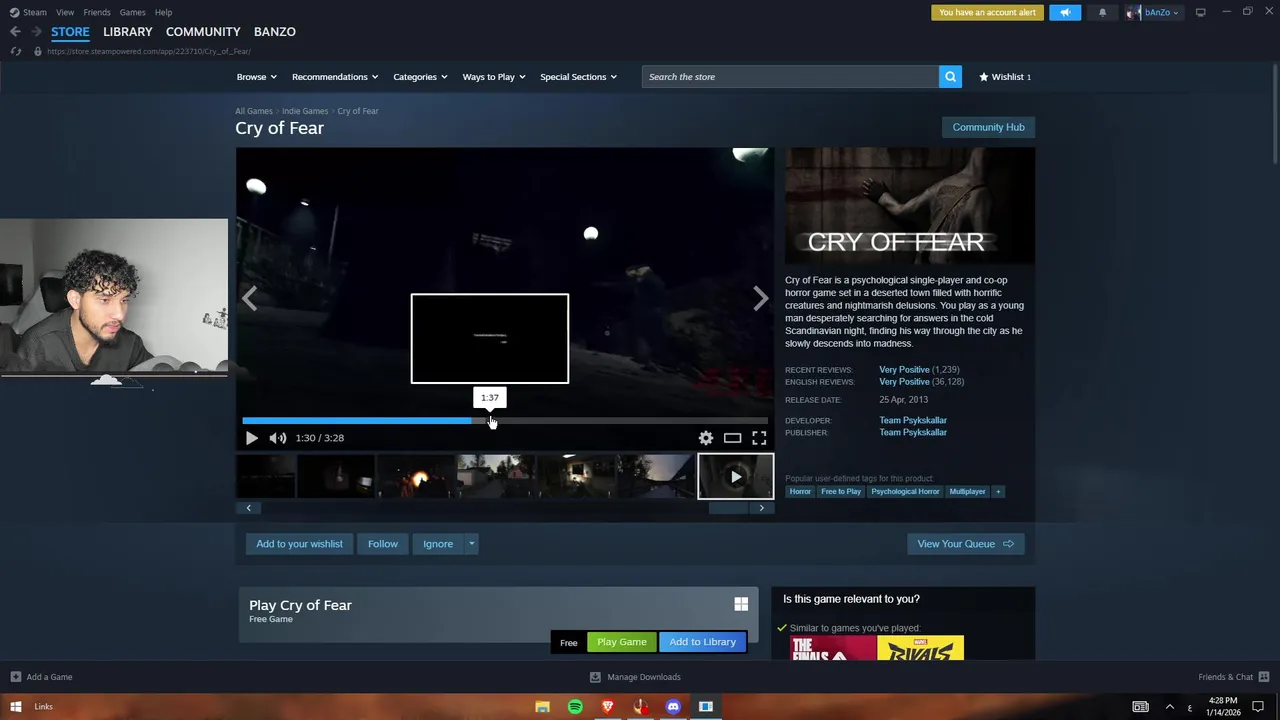Switch to Big Picture mode icon
This screenshot has height=720, width=1280.
[1200, 12]
